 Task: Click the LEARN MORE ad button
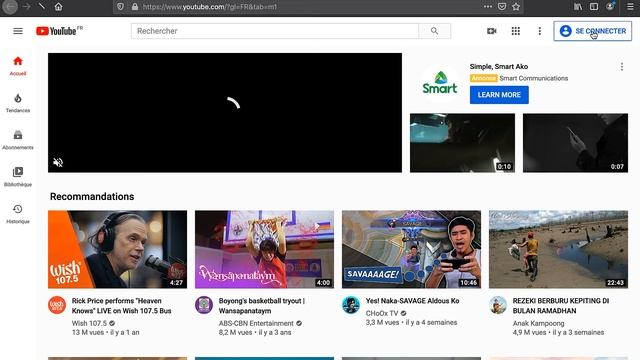499,95
